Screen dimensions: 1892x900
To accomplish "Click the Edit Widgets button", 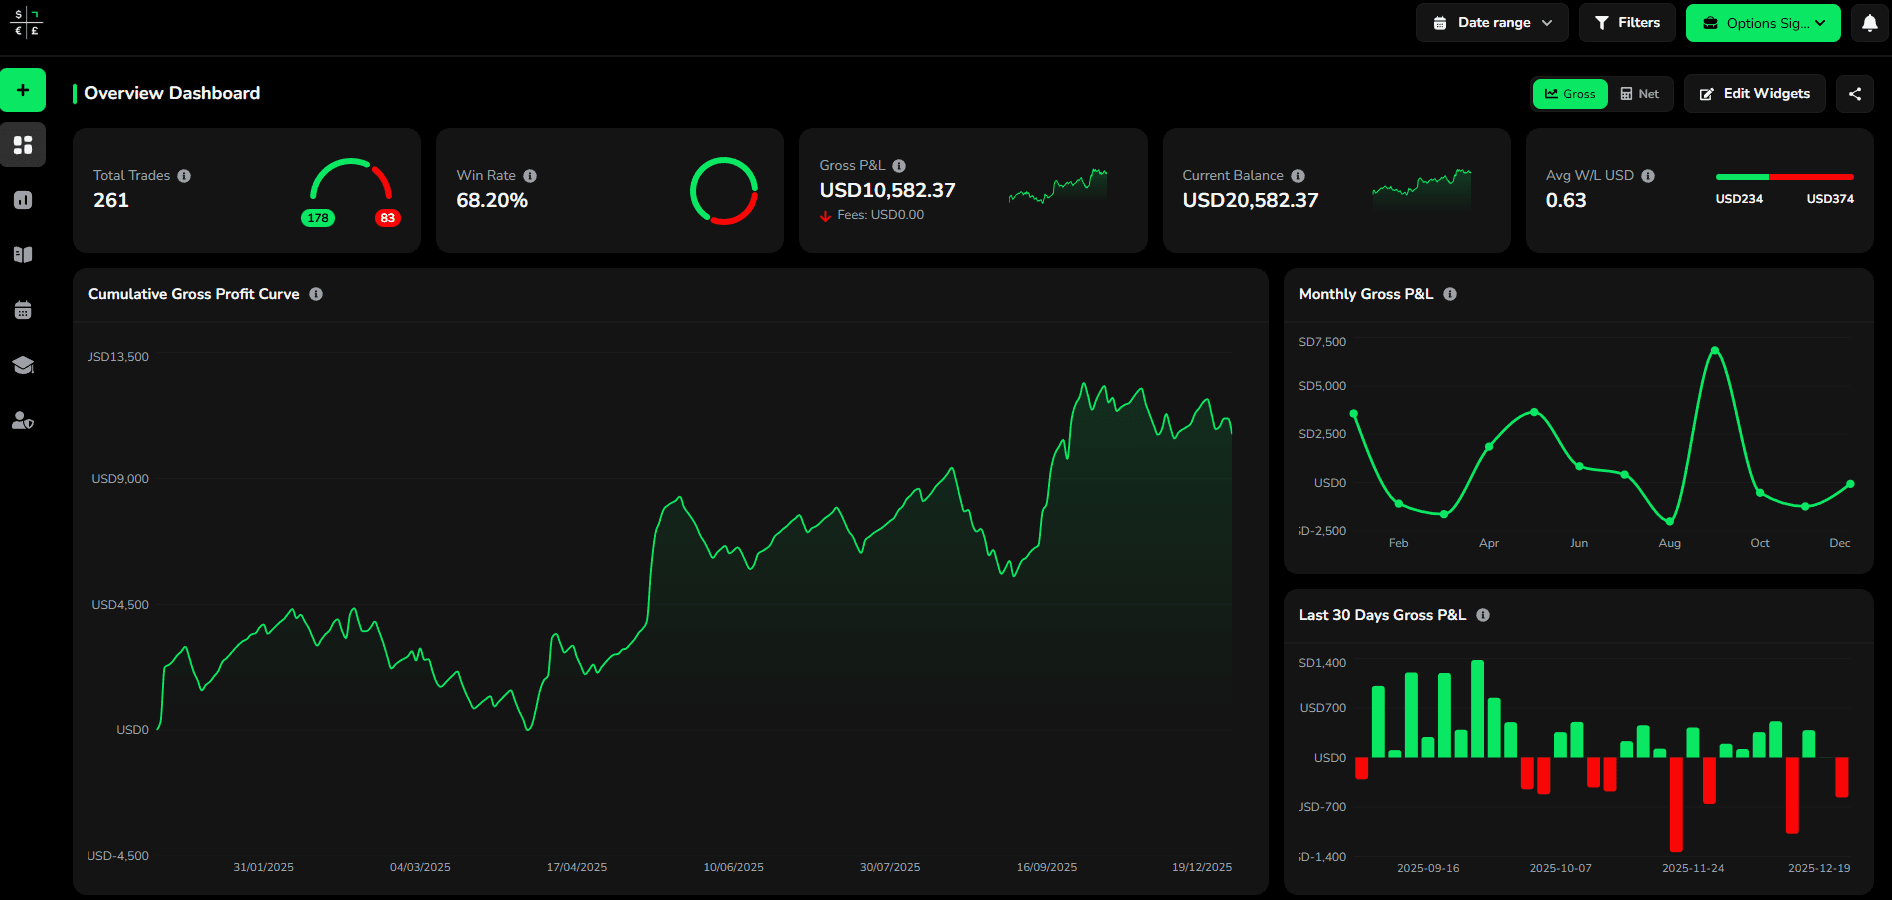I will pyautogui.click(x=1754, y=93).
